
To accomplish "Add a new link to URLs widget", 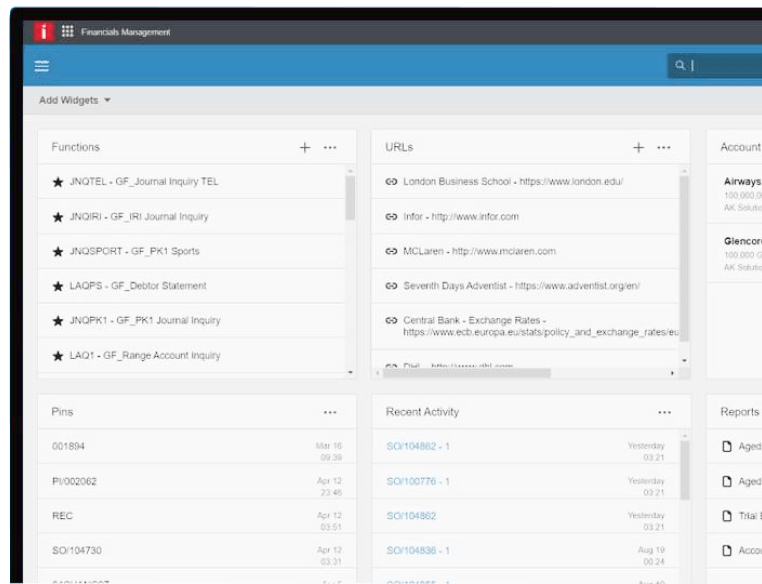I will (x=639, y=148).
